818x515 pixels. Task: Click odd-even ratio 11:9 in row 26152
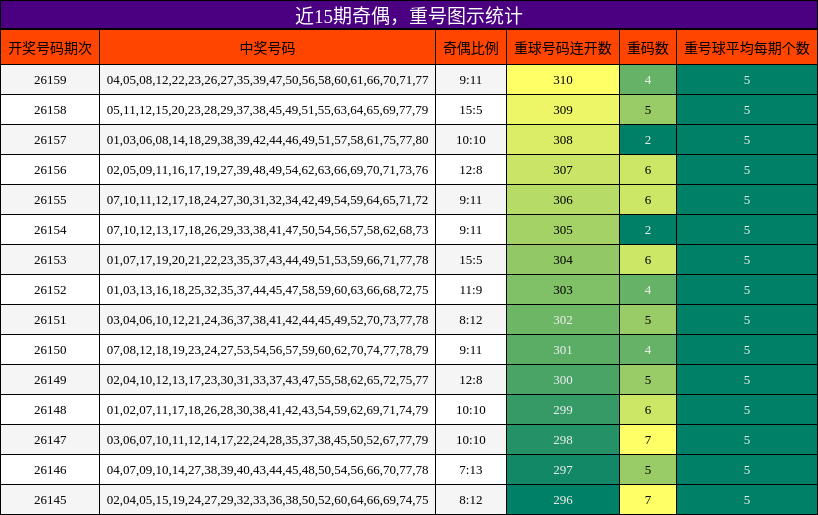coord(471,290)
